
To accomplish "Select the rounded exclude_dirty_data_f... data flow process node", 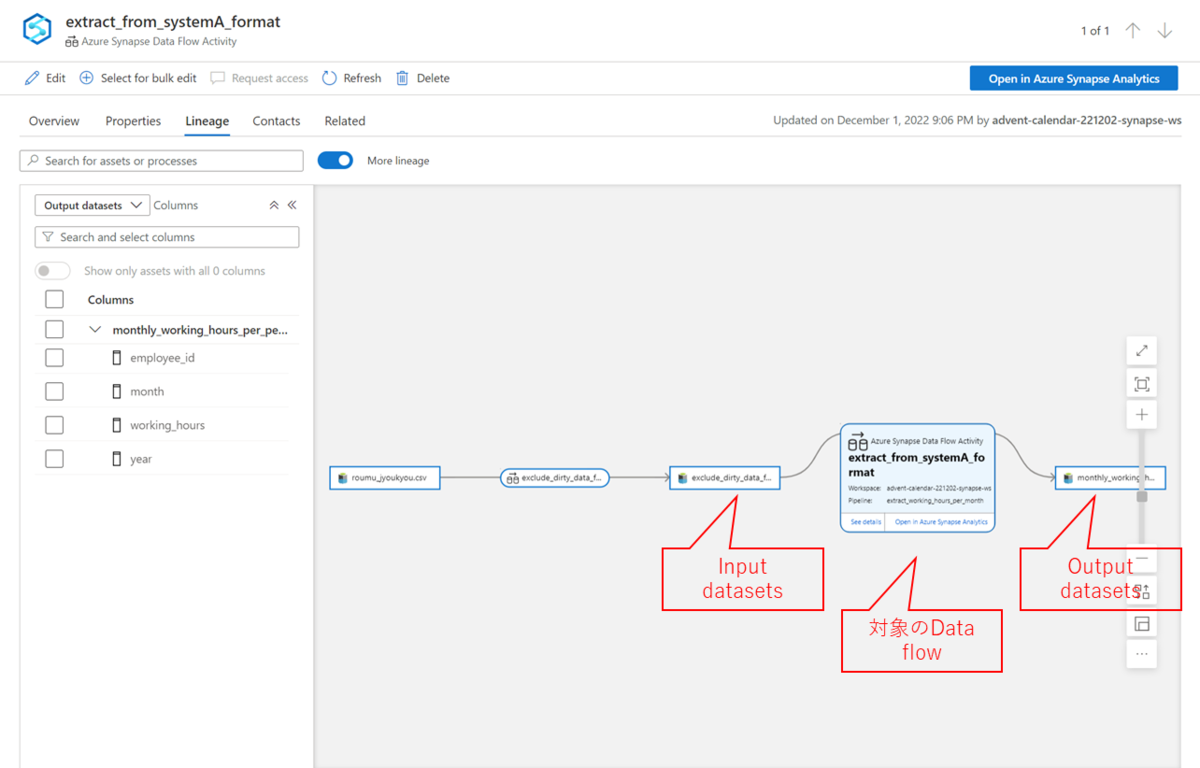I will [555, 478].
